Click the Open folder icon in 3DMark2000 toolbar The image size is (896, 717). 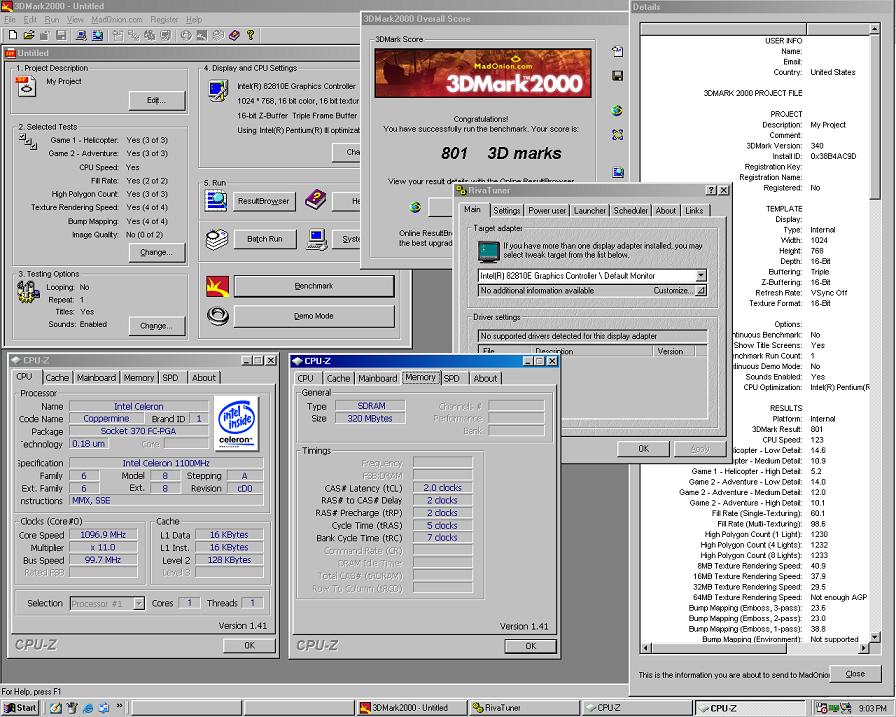(x=29, y=35)
